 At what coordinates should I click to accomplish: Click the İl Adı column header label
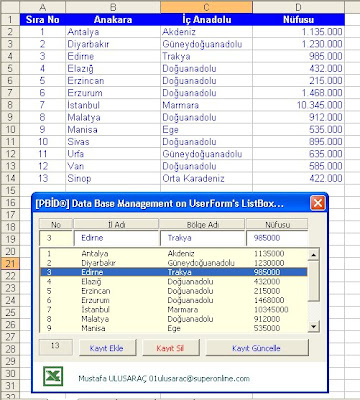116,224
